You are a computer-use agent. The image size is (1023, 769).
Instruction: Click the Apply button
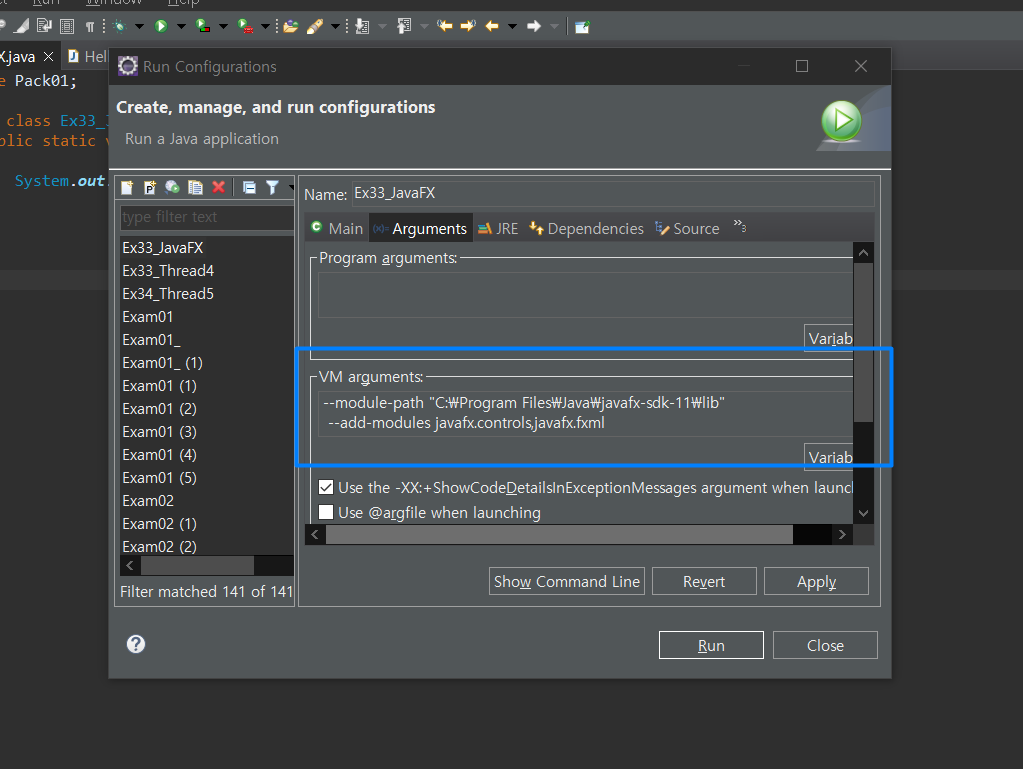(816, 581)
